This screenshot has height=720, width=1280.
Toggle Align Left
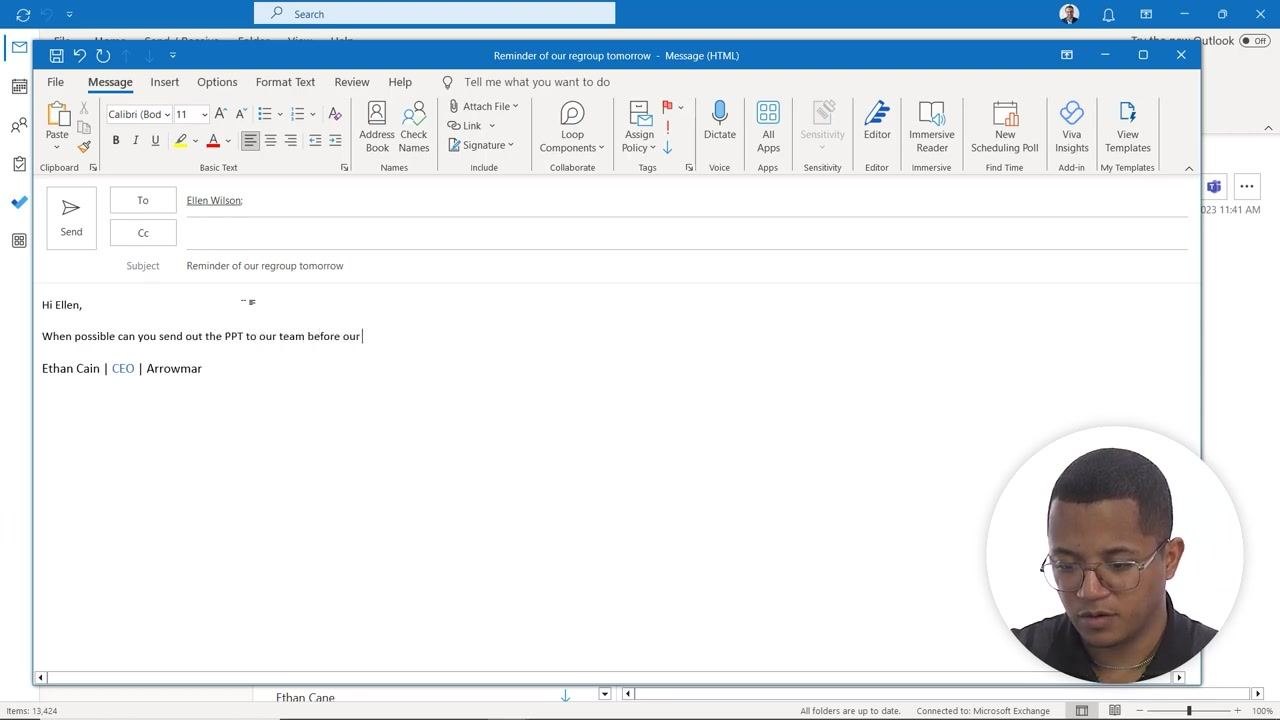click(x=250, y=141)
